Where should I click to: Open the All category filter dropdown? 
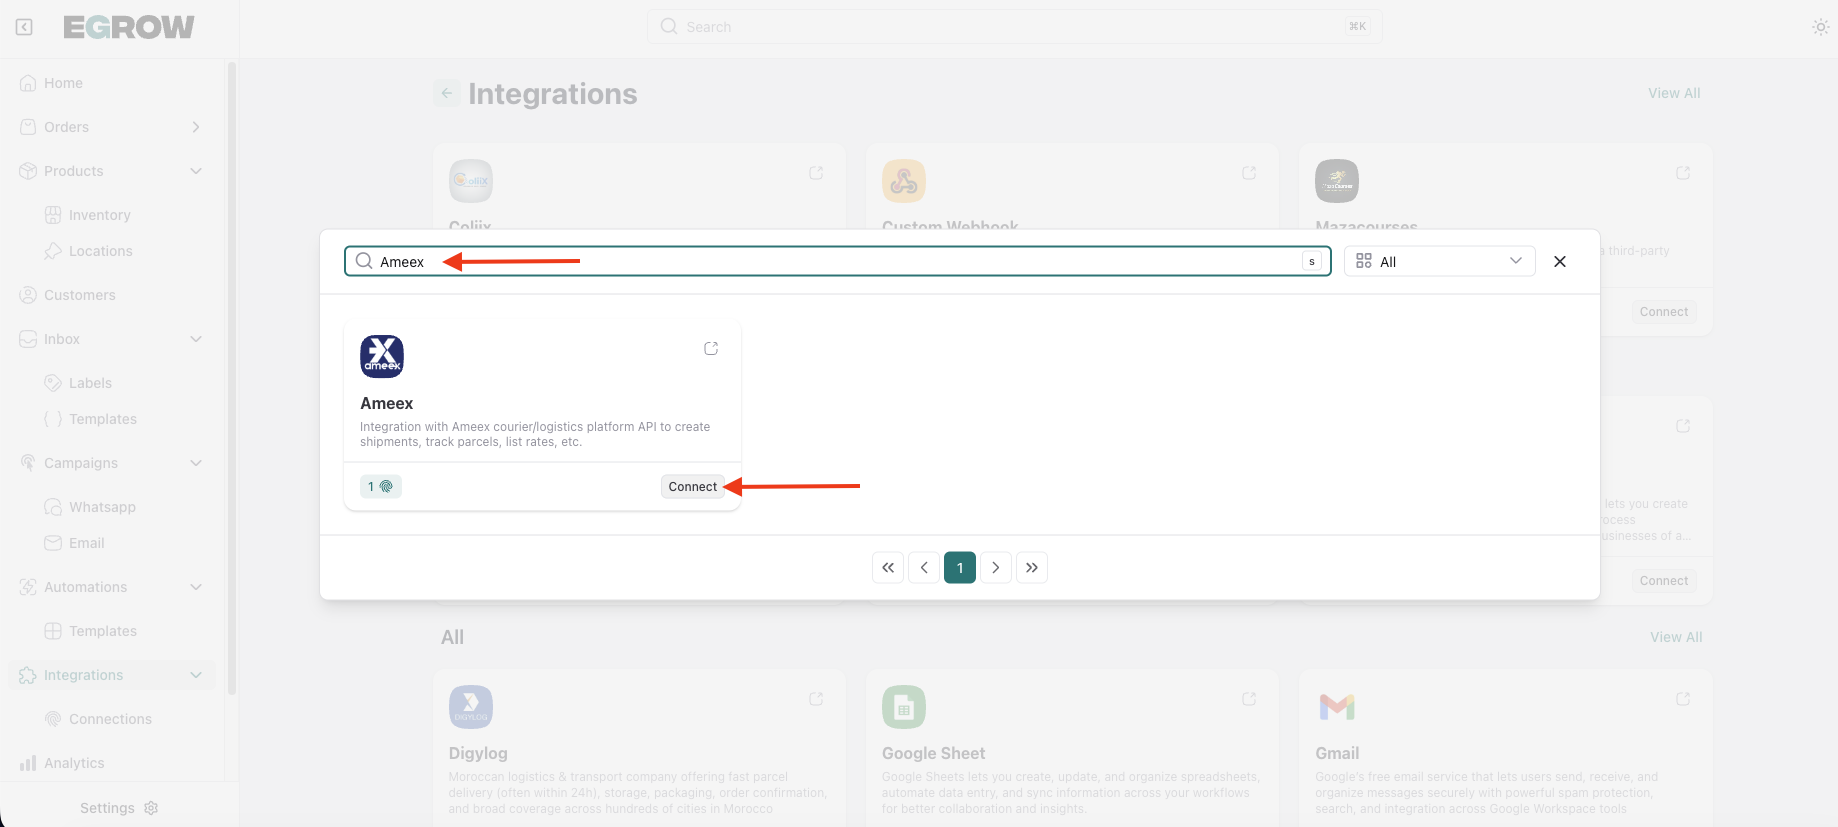(1439, 261)
